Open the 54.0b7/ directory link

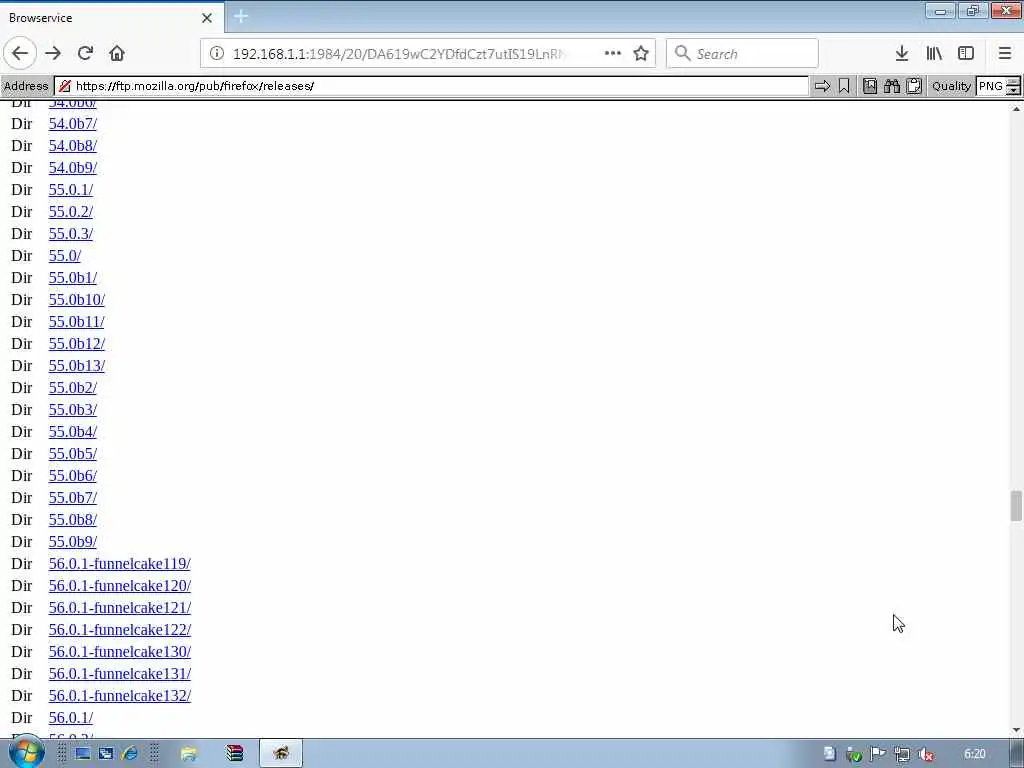72,123
